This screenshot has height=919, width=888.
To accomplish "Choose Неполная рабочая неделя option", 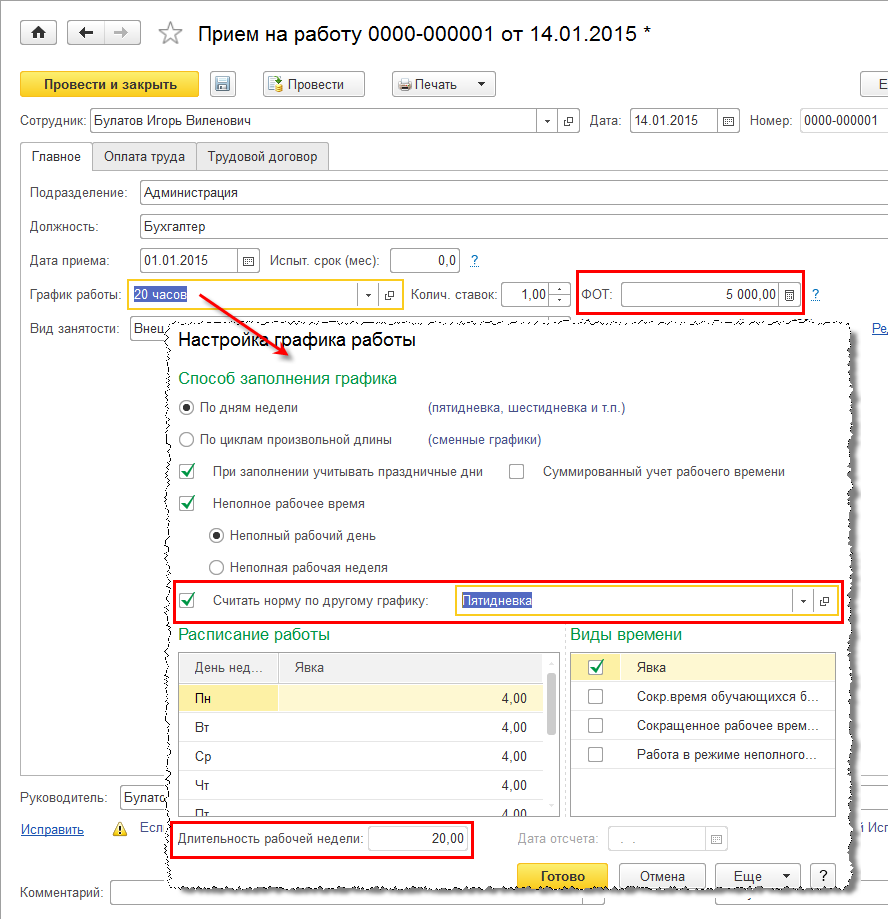I will coord(216,567).
